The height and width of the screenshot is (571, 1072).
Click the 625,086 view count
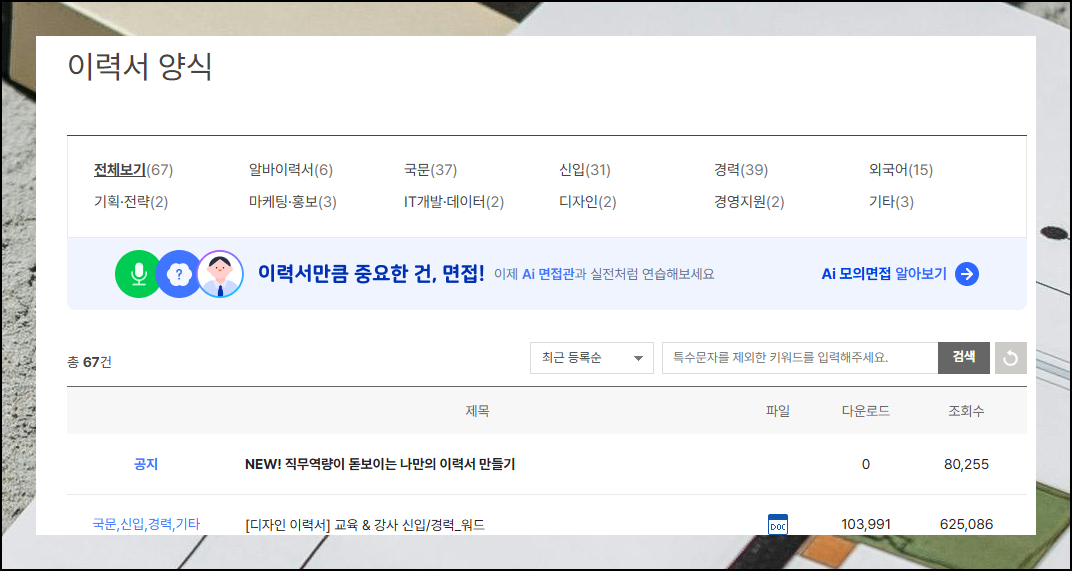(967, 524)
